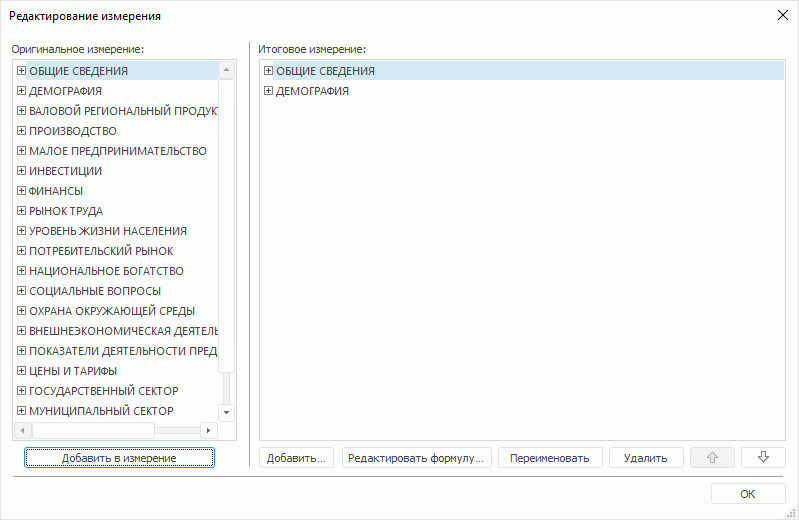Image resolution: width=799 pixels, height=520 pixels.
Task: Select ПРОИЗВОДСТВО in original dimension
Action: (73, 131)
